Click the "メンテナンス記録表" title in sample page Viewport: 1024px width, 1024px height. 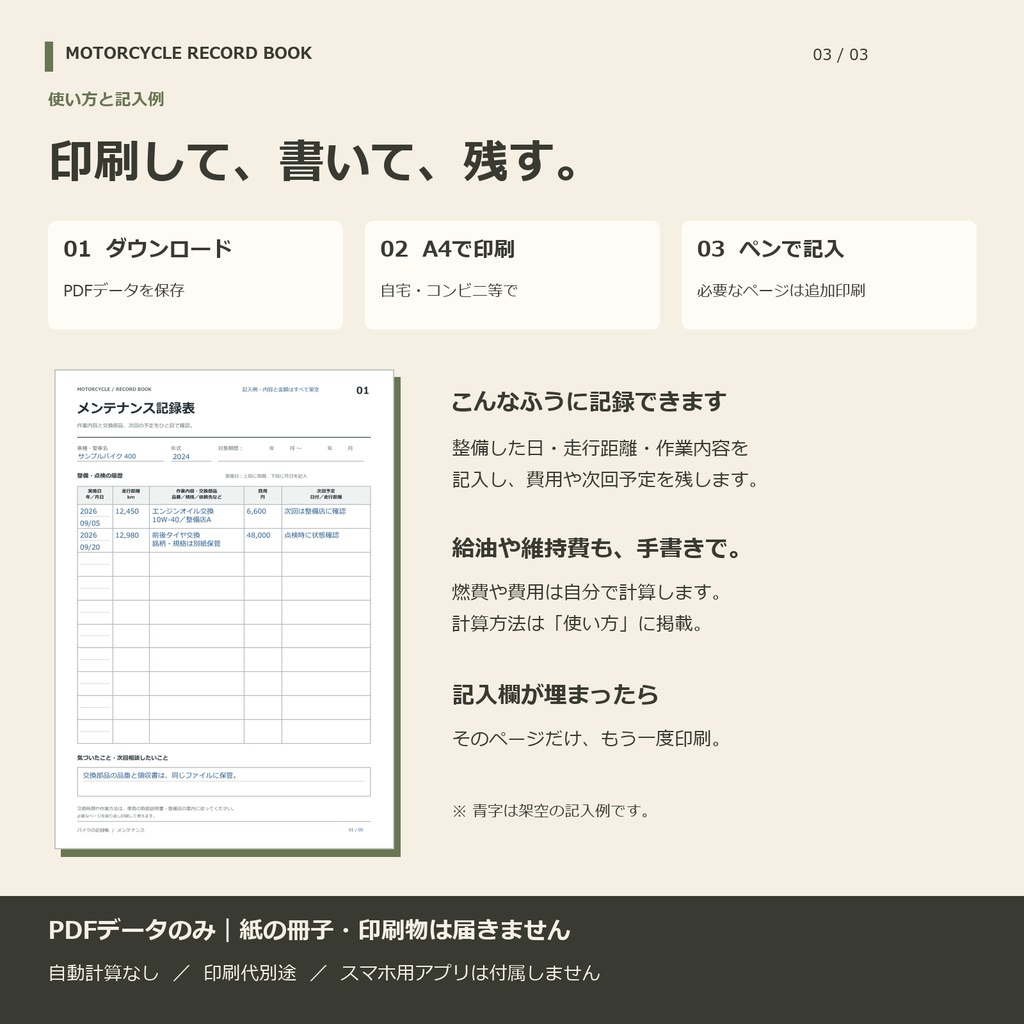[x=136, y=408]
